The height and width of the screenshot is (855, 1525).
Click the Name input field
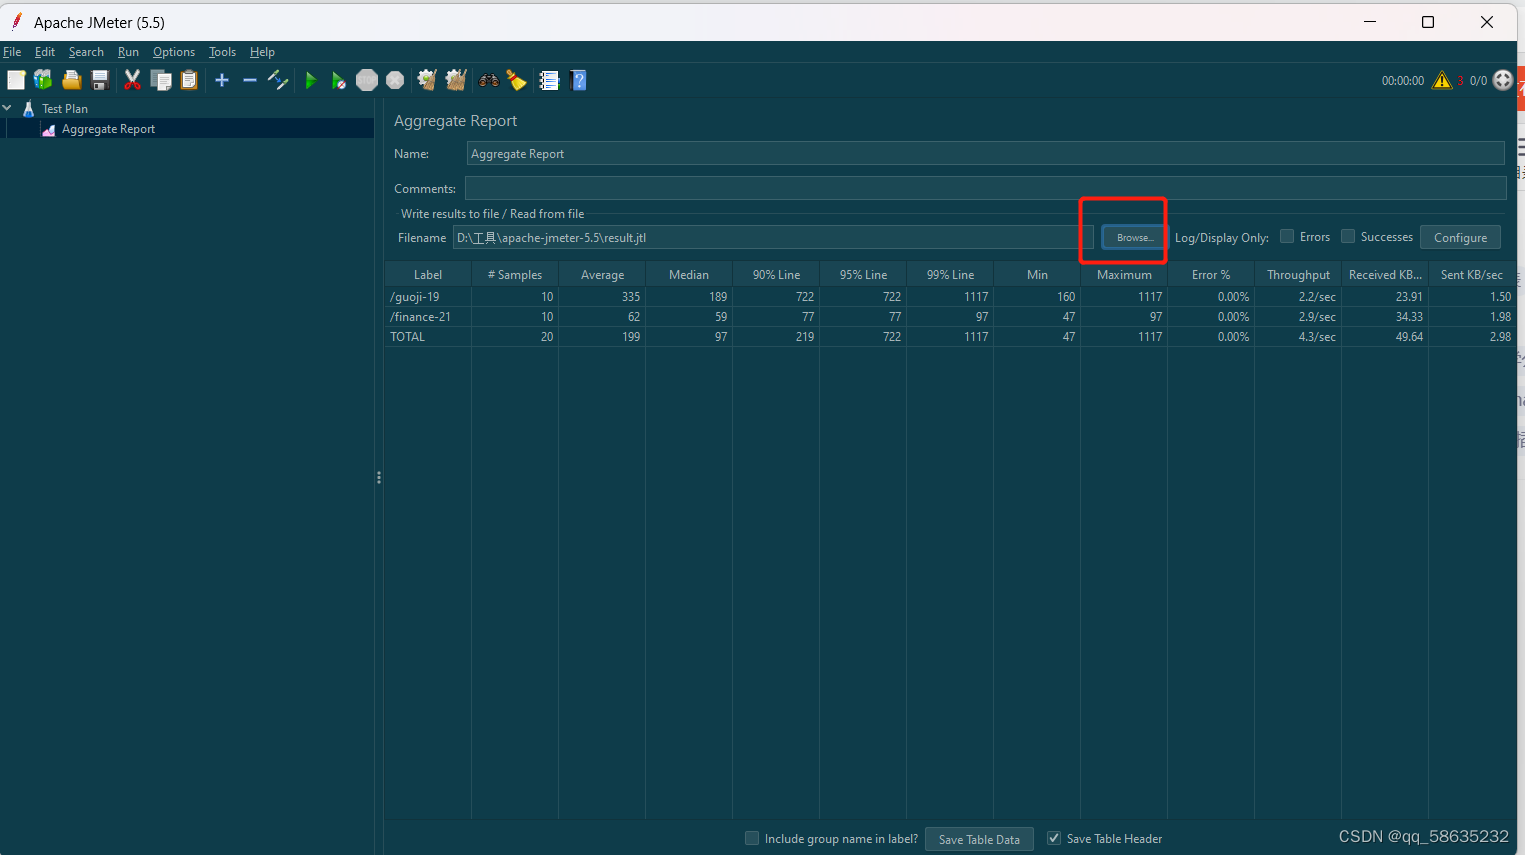985,153
